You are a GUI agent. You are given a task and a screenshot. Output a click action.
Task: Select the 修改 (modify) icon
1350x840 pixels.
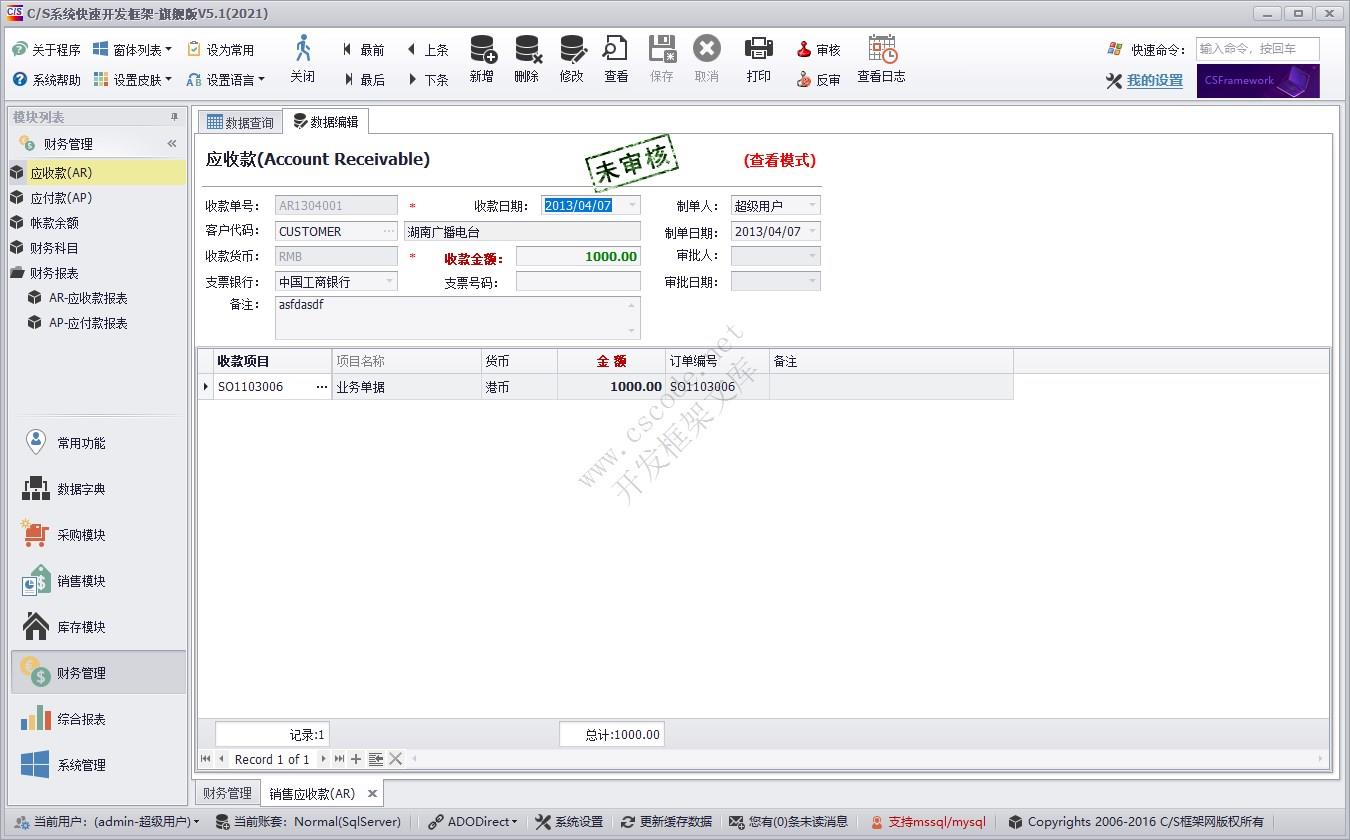click(x=571, y=60)
